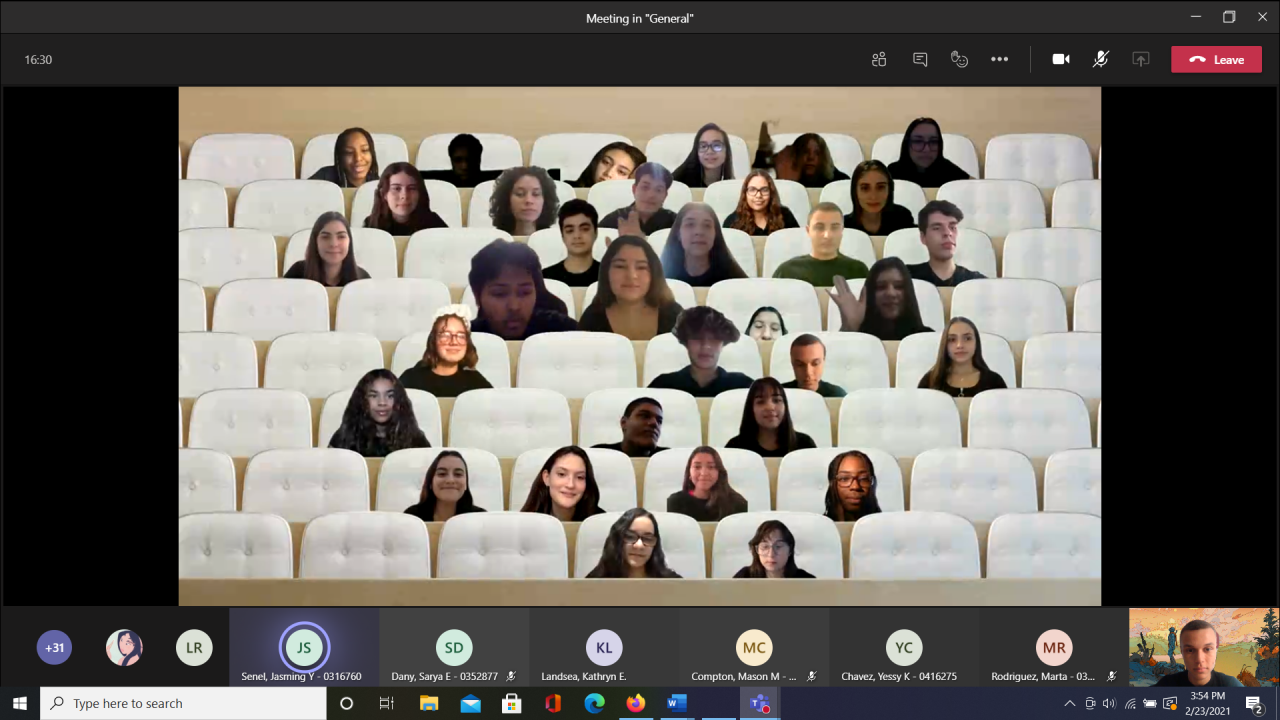Turn the camera off
Viewport: 1280px width, 720px height.
pyautogui.click(x=1061, y=59)
